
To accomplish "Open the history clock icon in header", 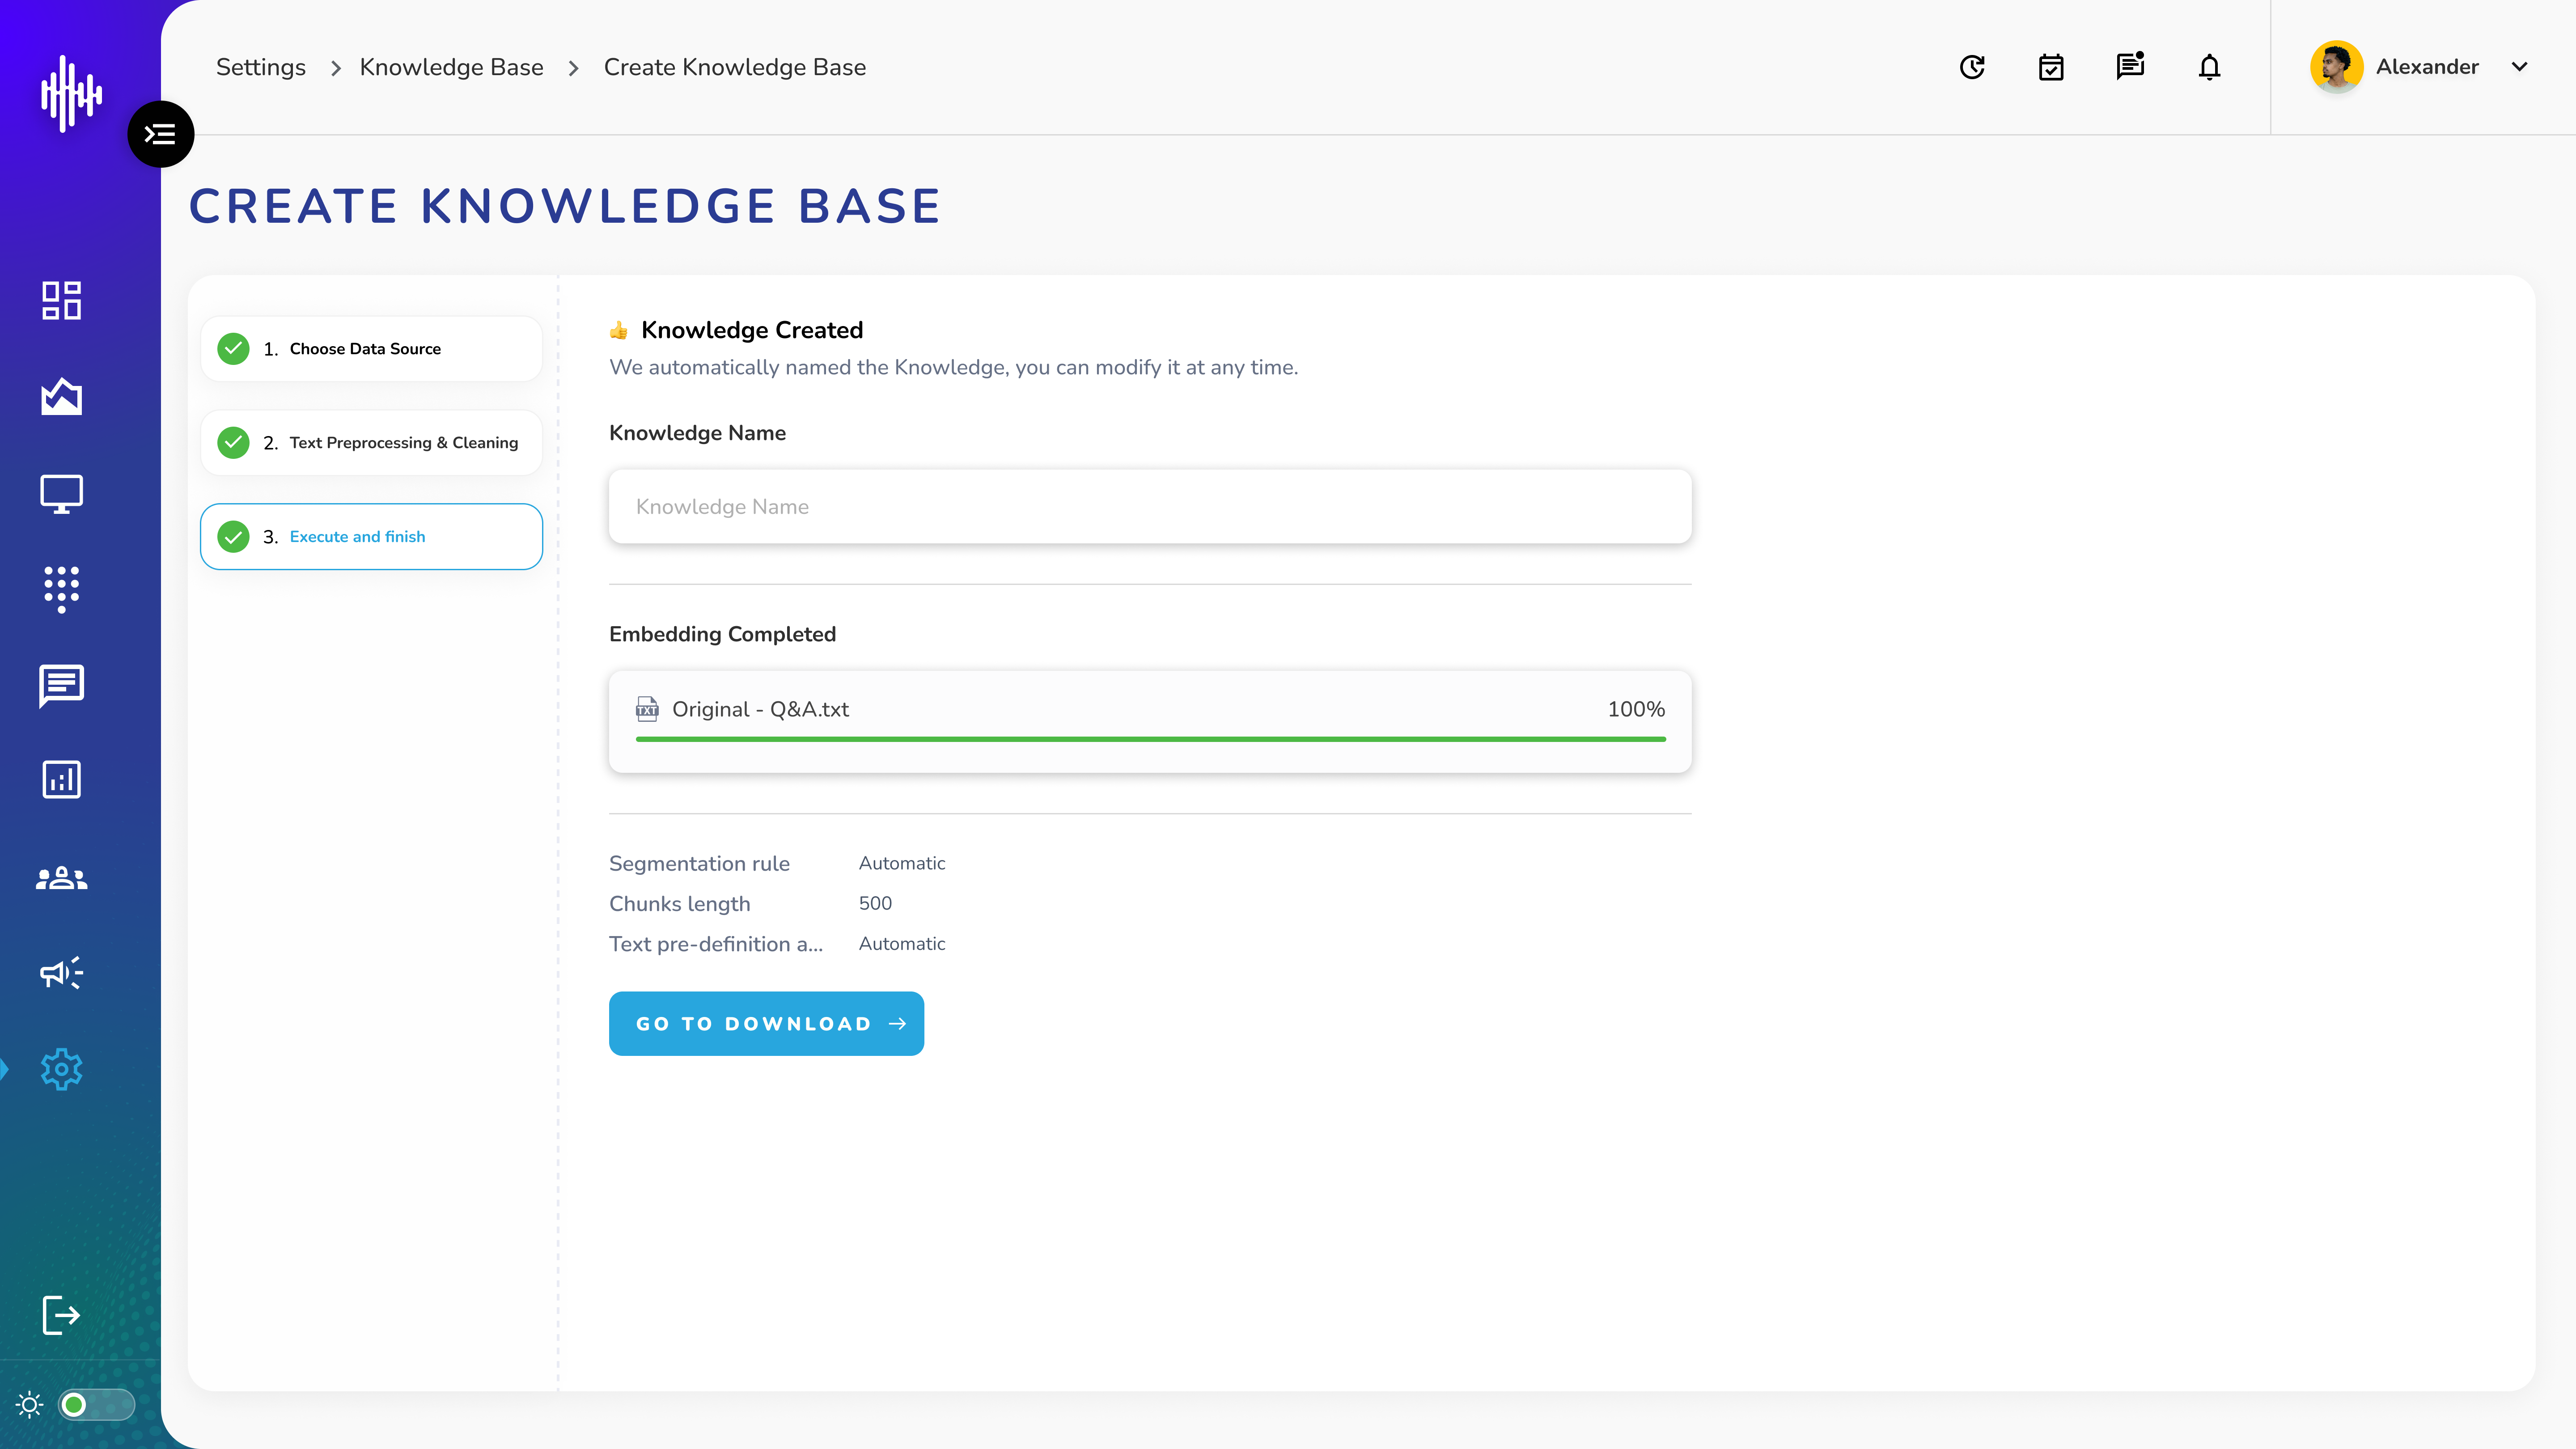I will pos(1972,67).
